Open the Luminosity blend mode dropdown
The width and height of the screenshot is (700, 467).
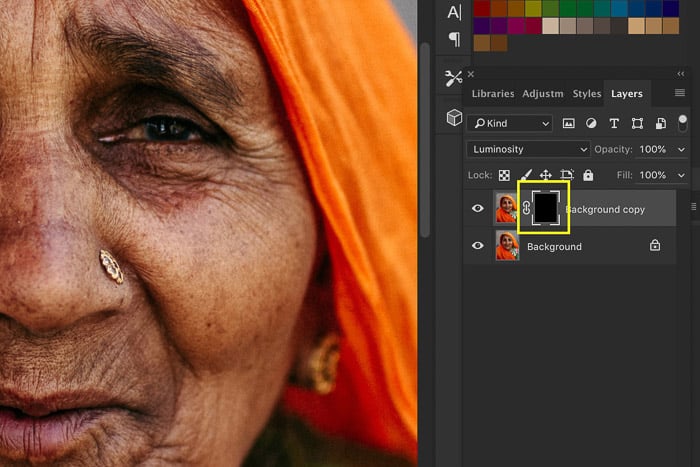[x=528, y=149]
